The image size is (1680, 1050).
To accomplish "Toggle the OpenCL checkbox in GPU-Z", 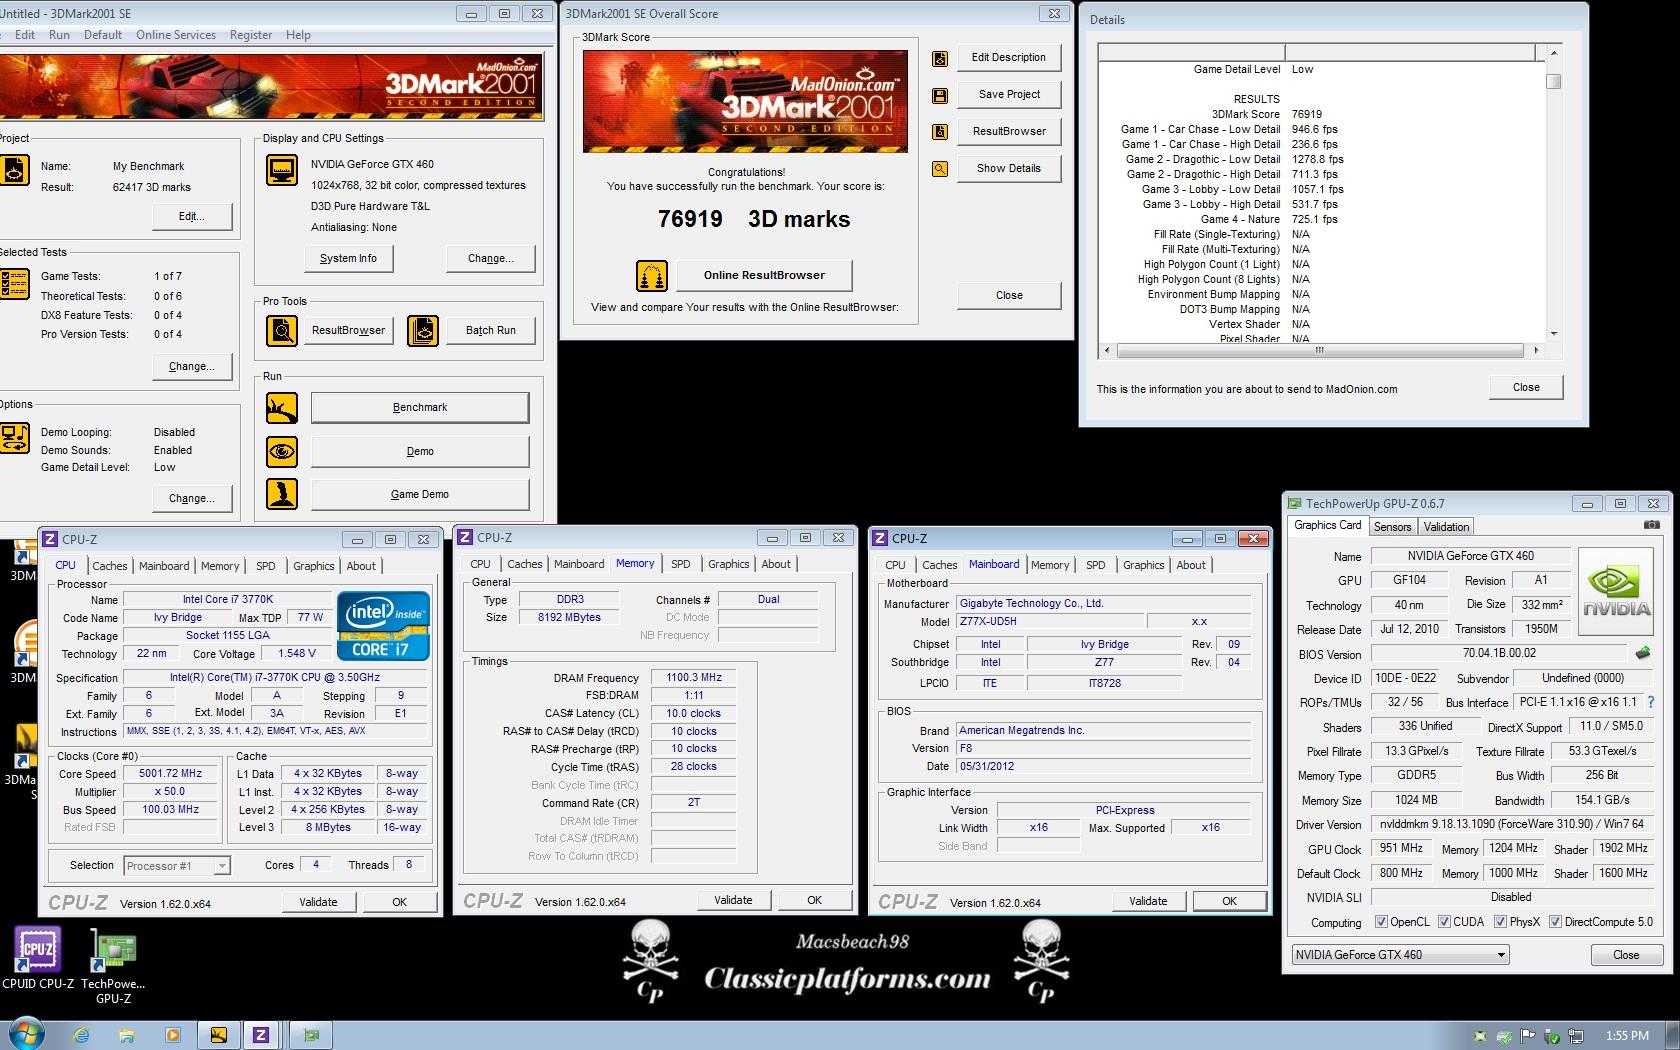I will tap(1381, 922).
